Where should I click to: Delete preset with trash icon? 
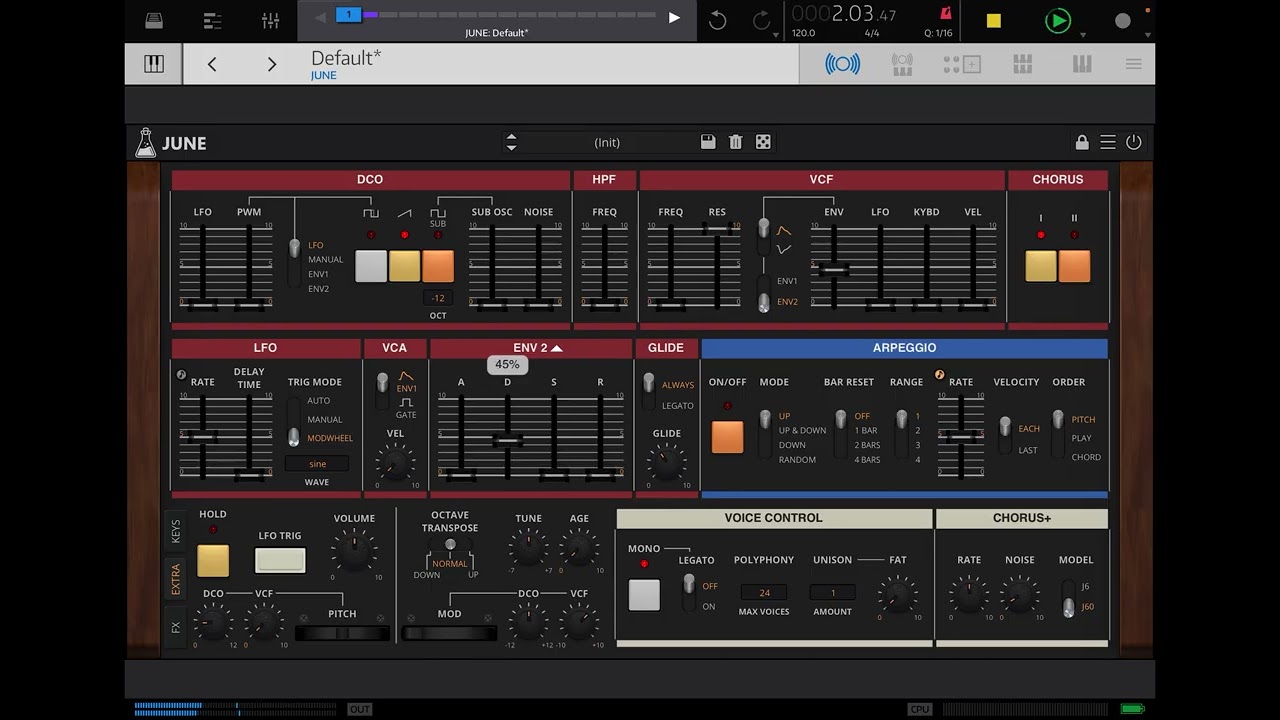(736, 142)
